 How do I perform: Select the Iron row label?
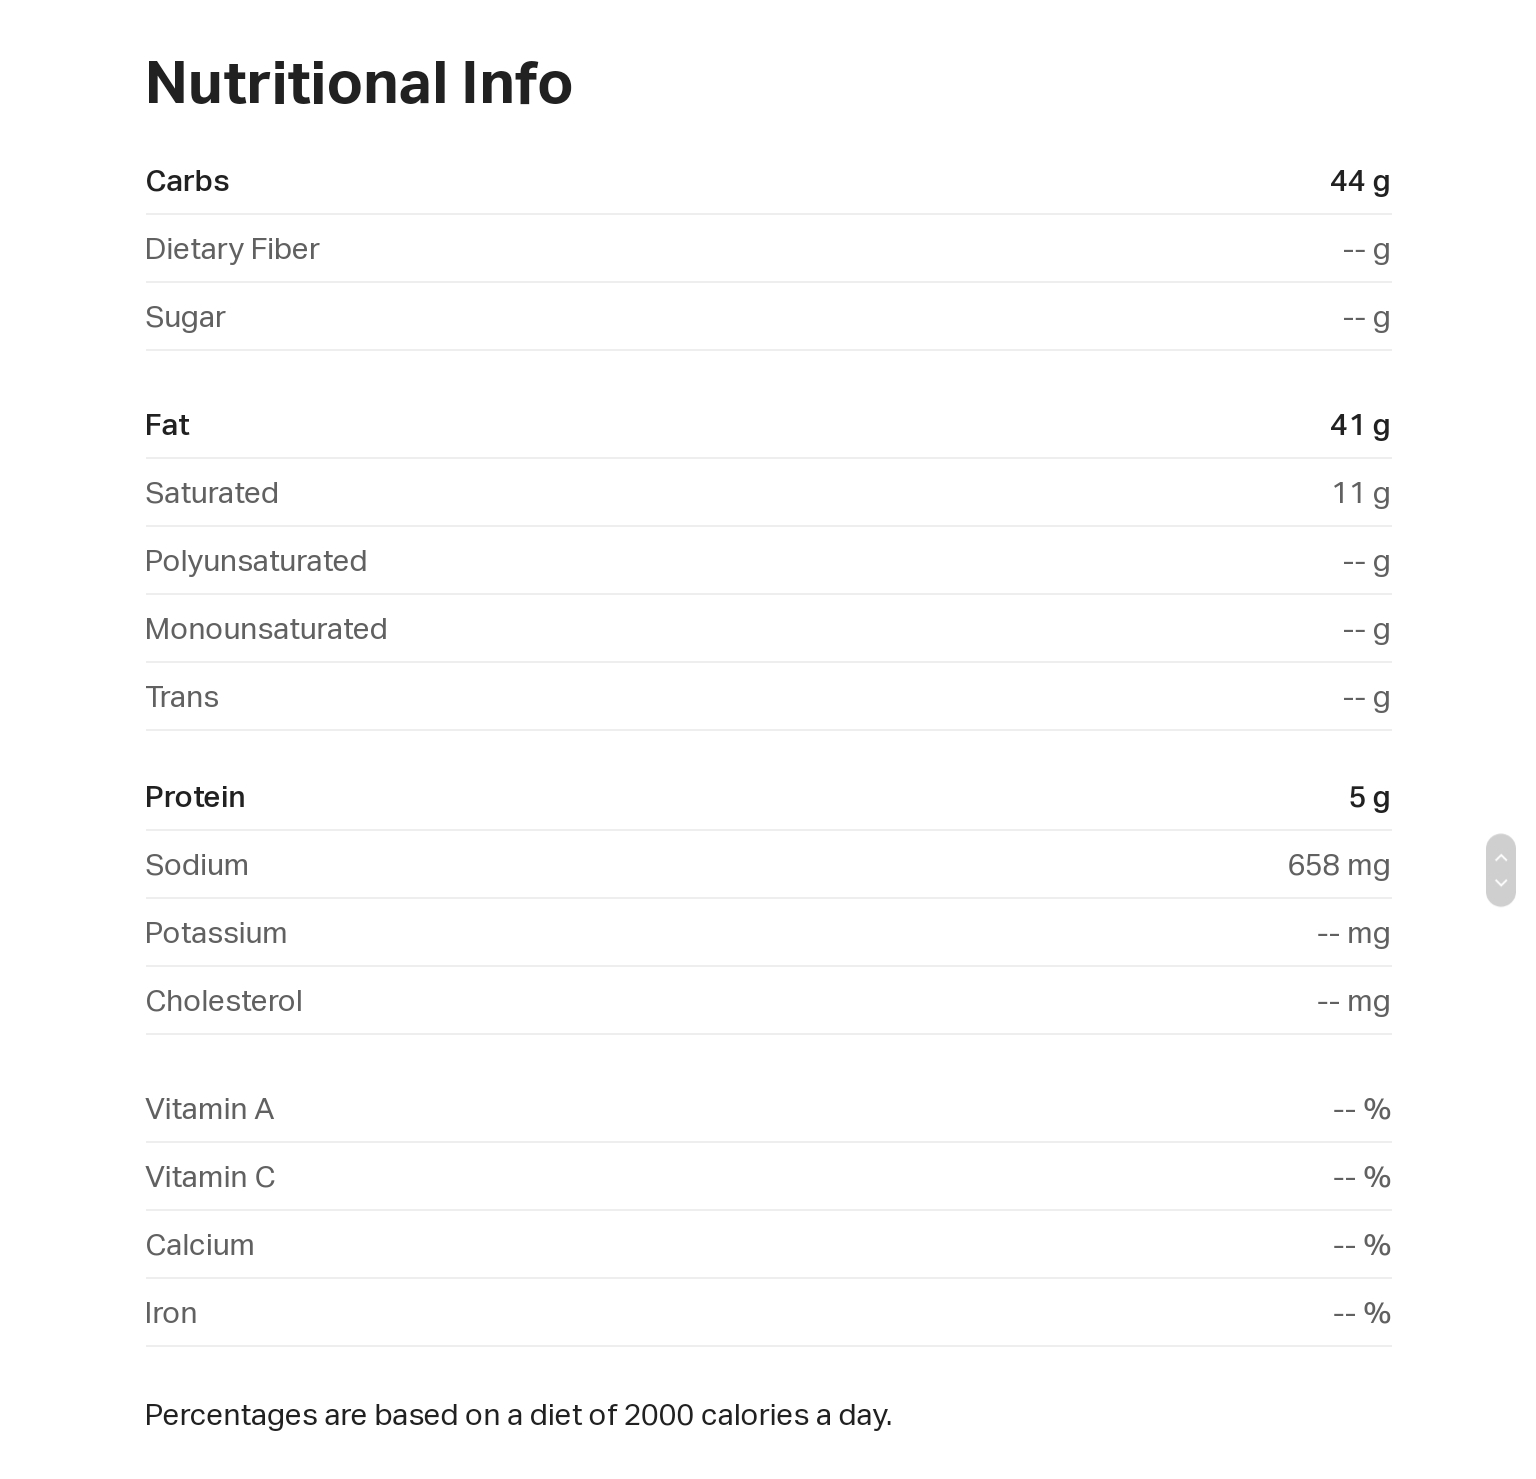(171, 1313)
